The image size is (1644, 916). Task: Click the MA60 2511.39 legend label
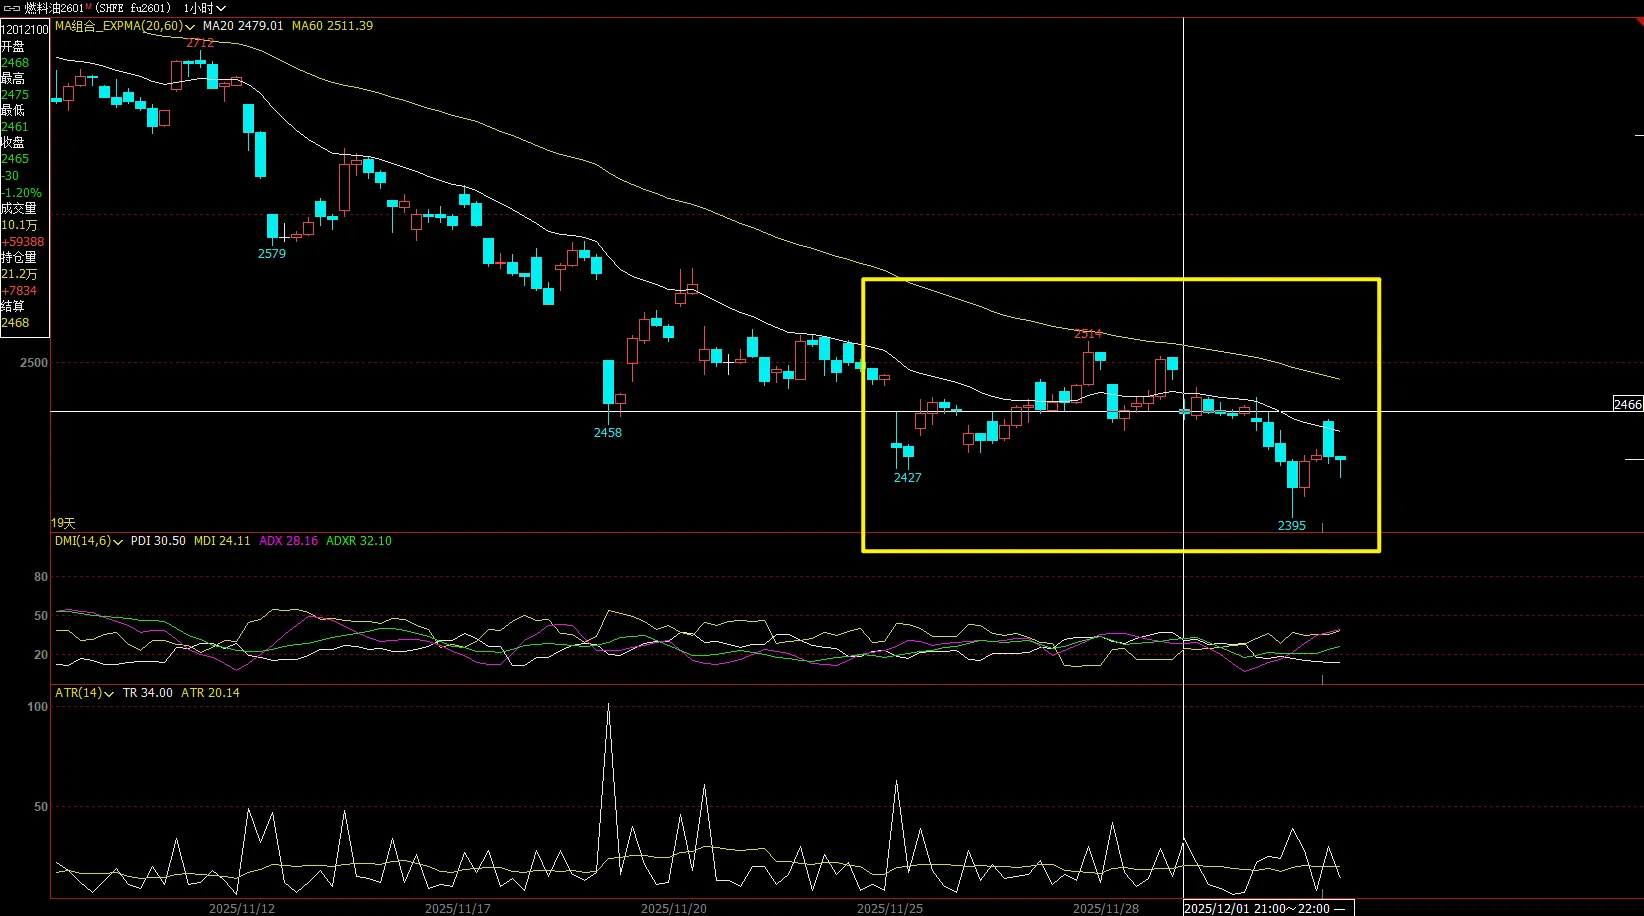coord(332,26)
